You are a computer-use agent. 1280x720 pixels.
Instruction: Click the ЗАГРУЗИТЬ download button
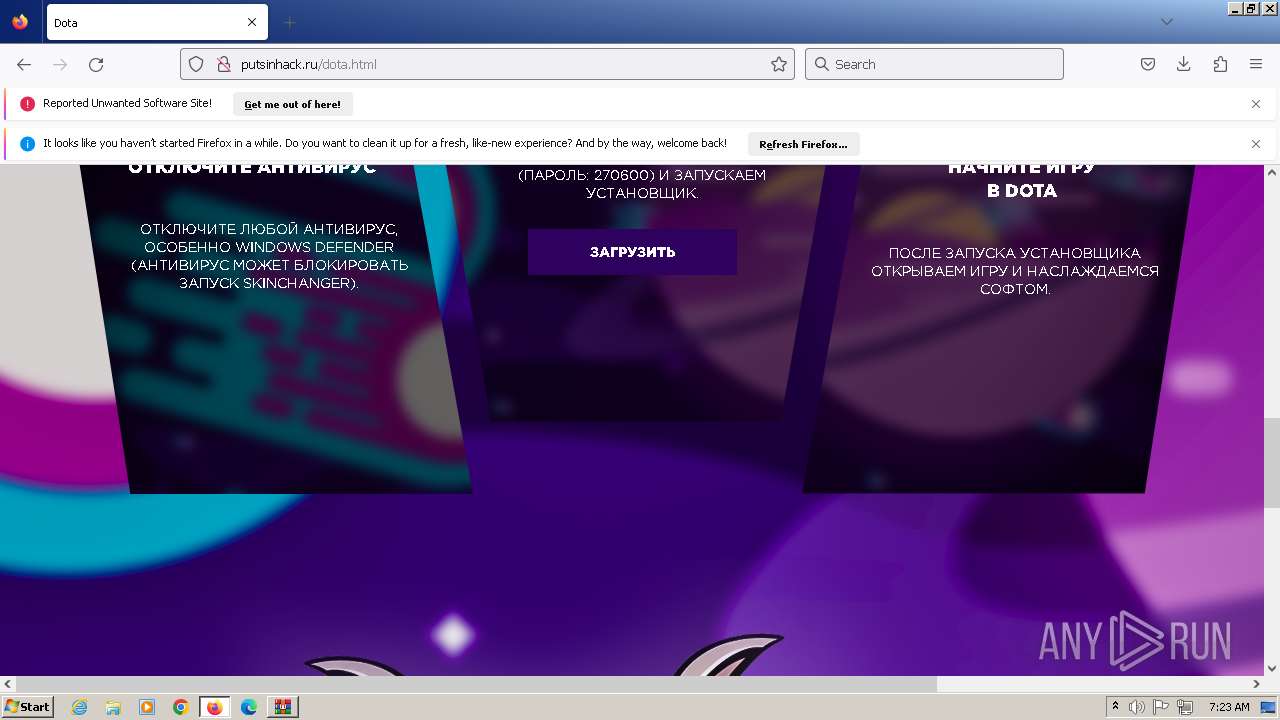[632, 252]
